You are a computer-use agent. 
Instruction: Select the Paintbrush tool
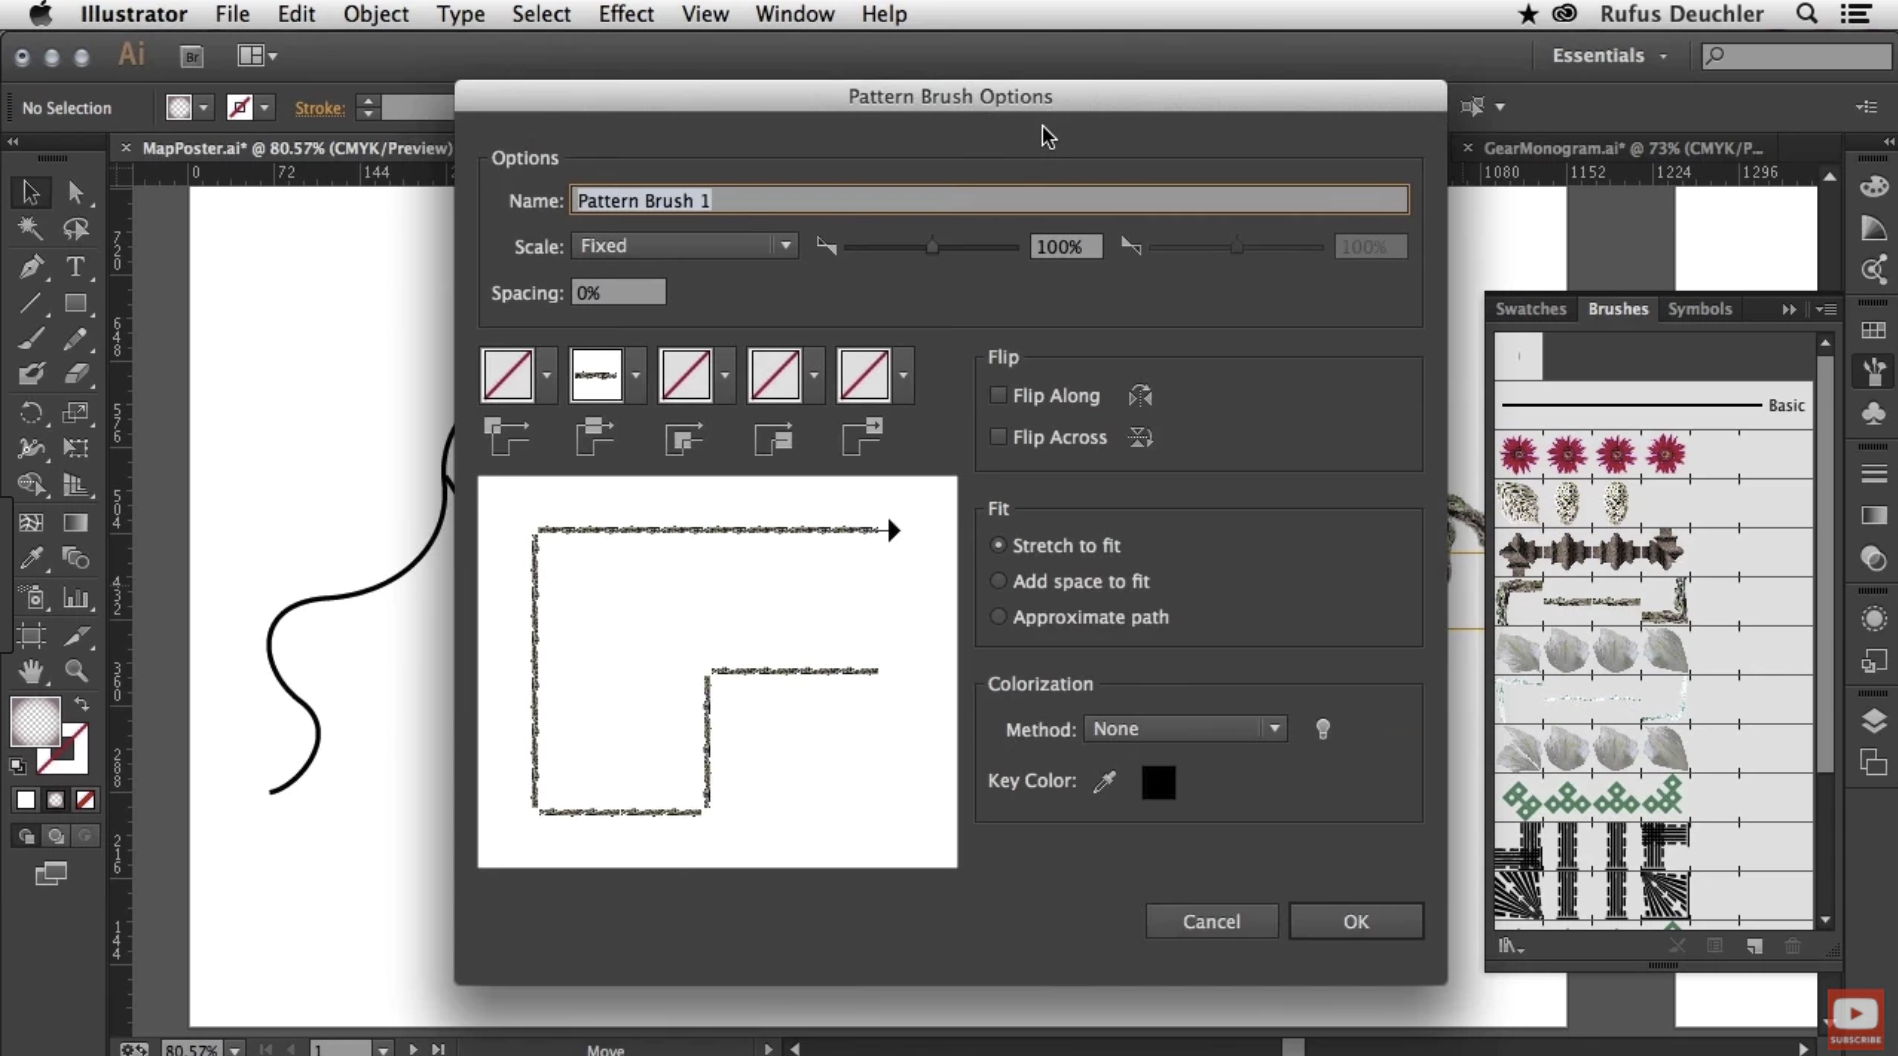29,339
